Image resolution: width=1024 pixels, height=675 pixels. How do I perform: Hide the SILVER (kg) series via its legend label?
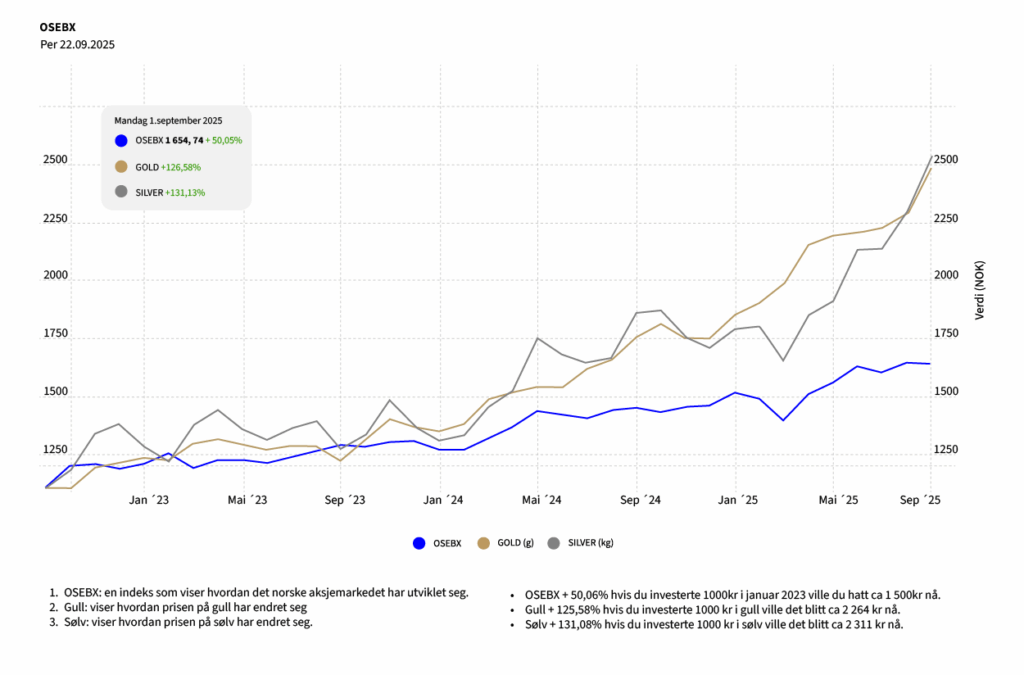click(x=590, y=543)
